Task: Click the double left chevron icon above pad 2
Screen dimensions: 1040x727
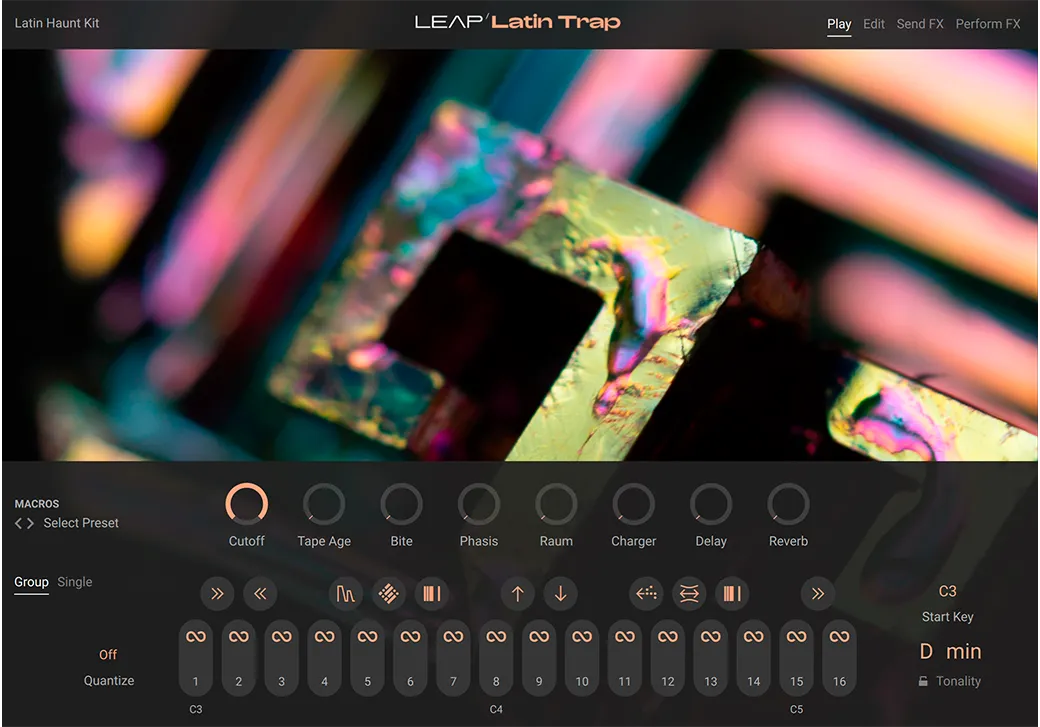Action: coord(260,594)
